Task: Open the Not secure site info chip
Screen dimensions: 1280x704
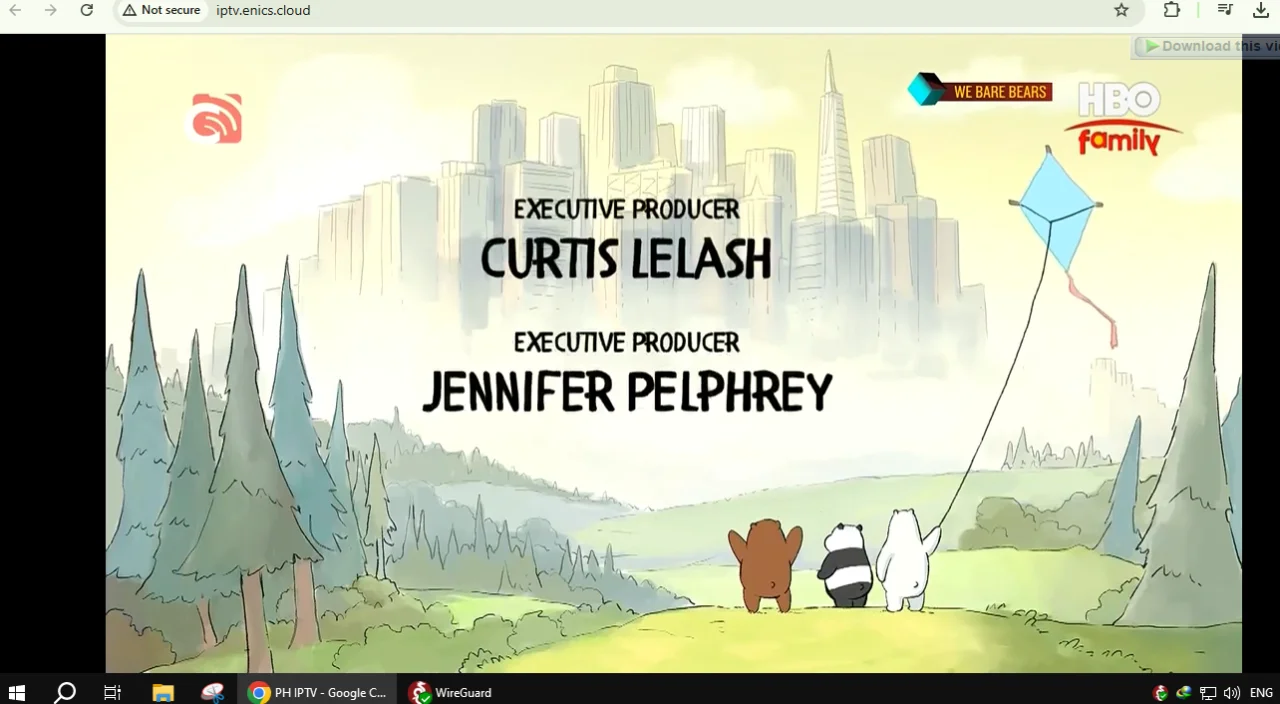Action: tap(162, 10)
